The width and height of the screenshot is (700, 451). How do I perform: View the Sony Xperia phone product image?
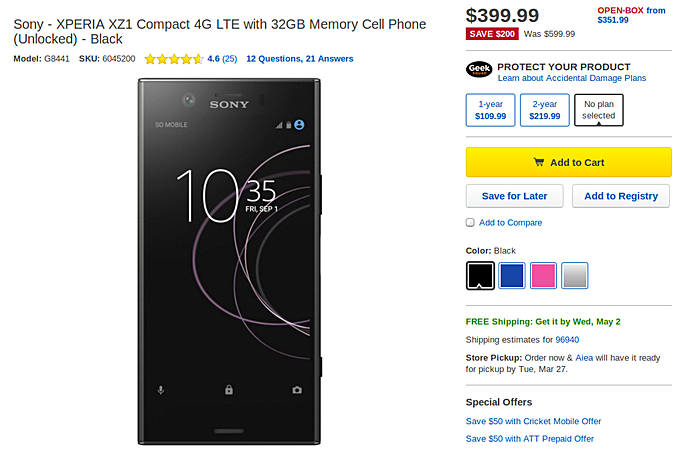230,262
